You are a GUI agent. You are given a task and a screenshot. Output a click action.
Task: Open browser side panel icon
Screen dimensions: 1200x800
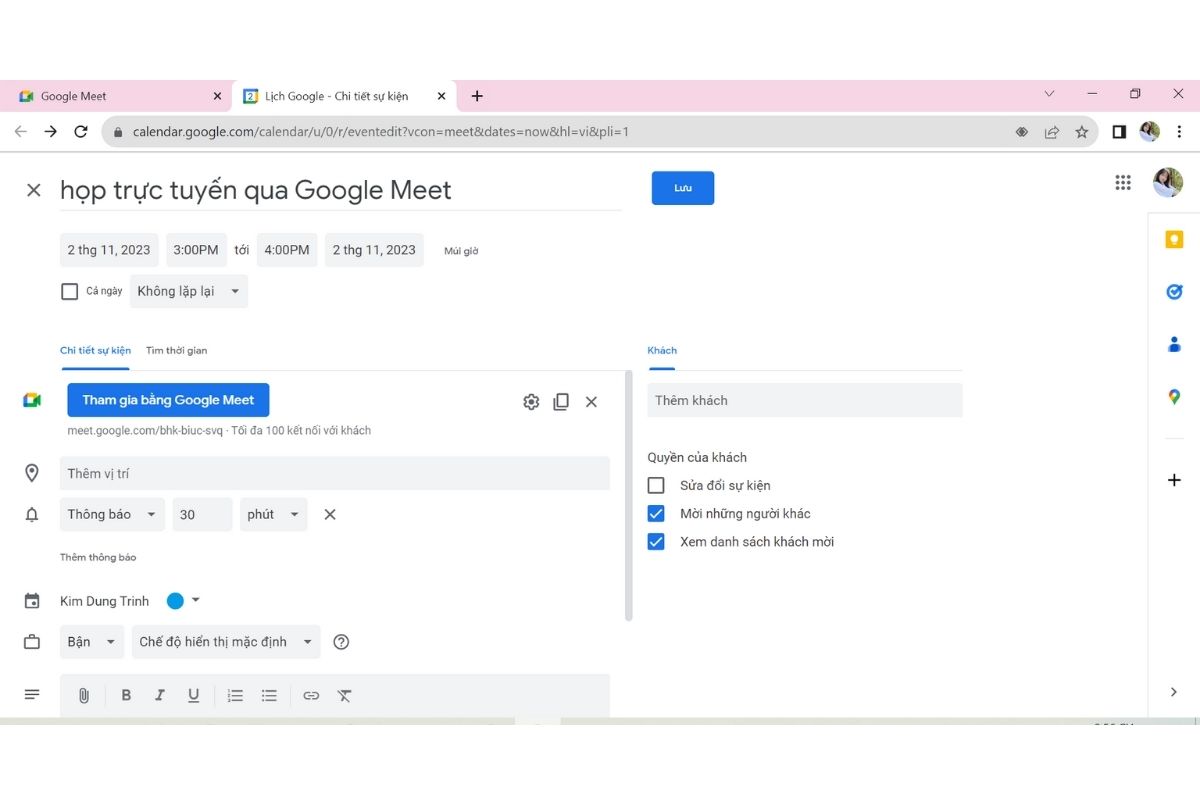pyautogui.click(x=1119, y=131)
